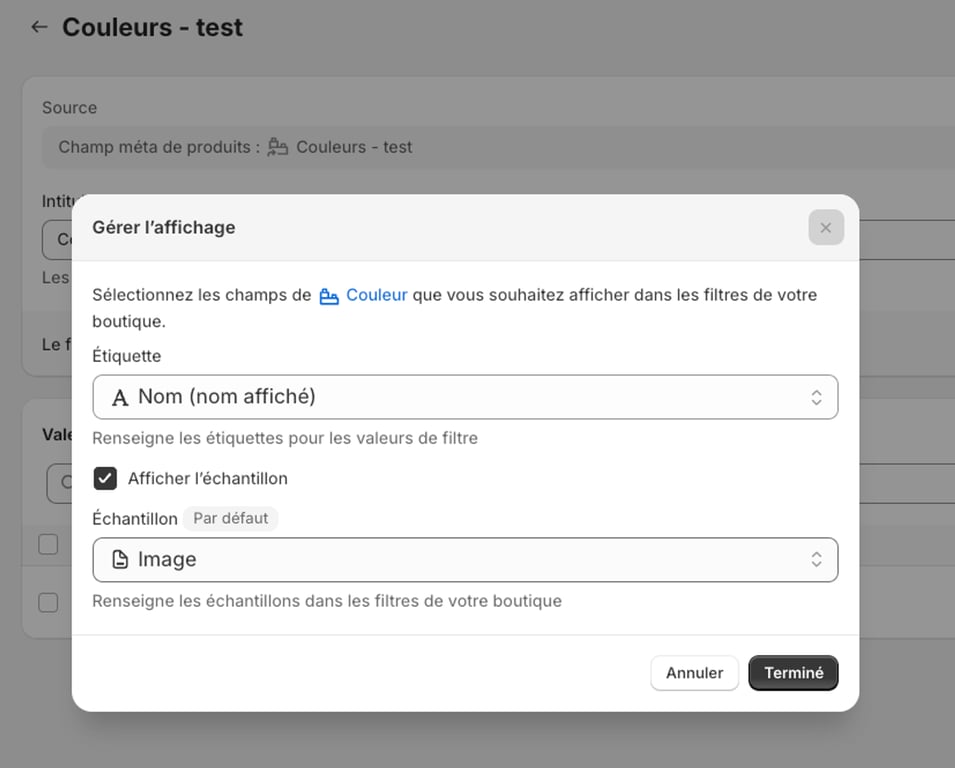
Task: Click the Par défaut badge next to Échantillon
Action: pos(231,518)
